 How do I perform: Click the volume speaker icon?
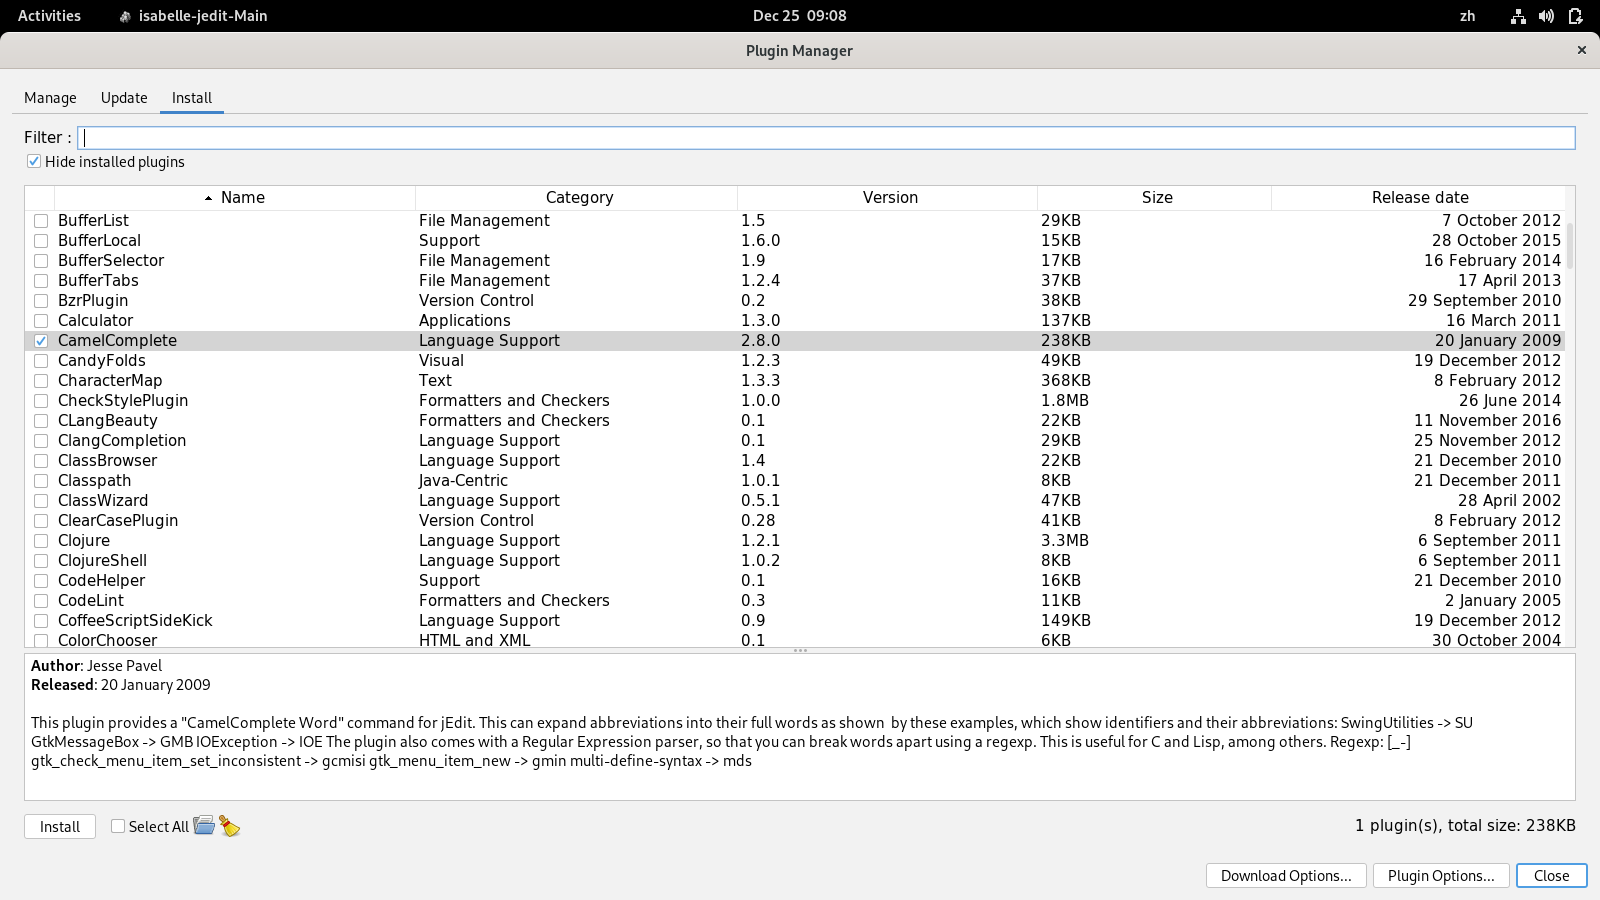[1546, 16]
